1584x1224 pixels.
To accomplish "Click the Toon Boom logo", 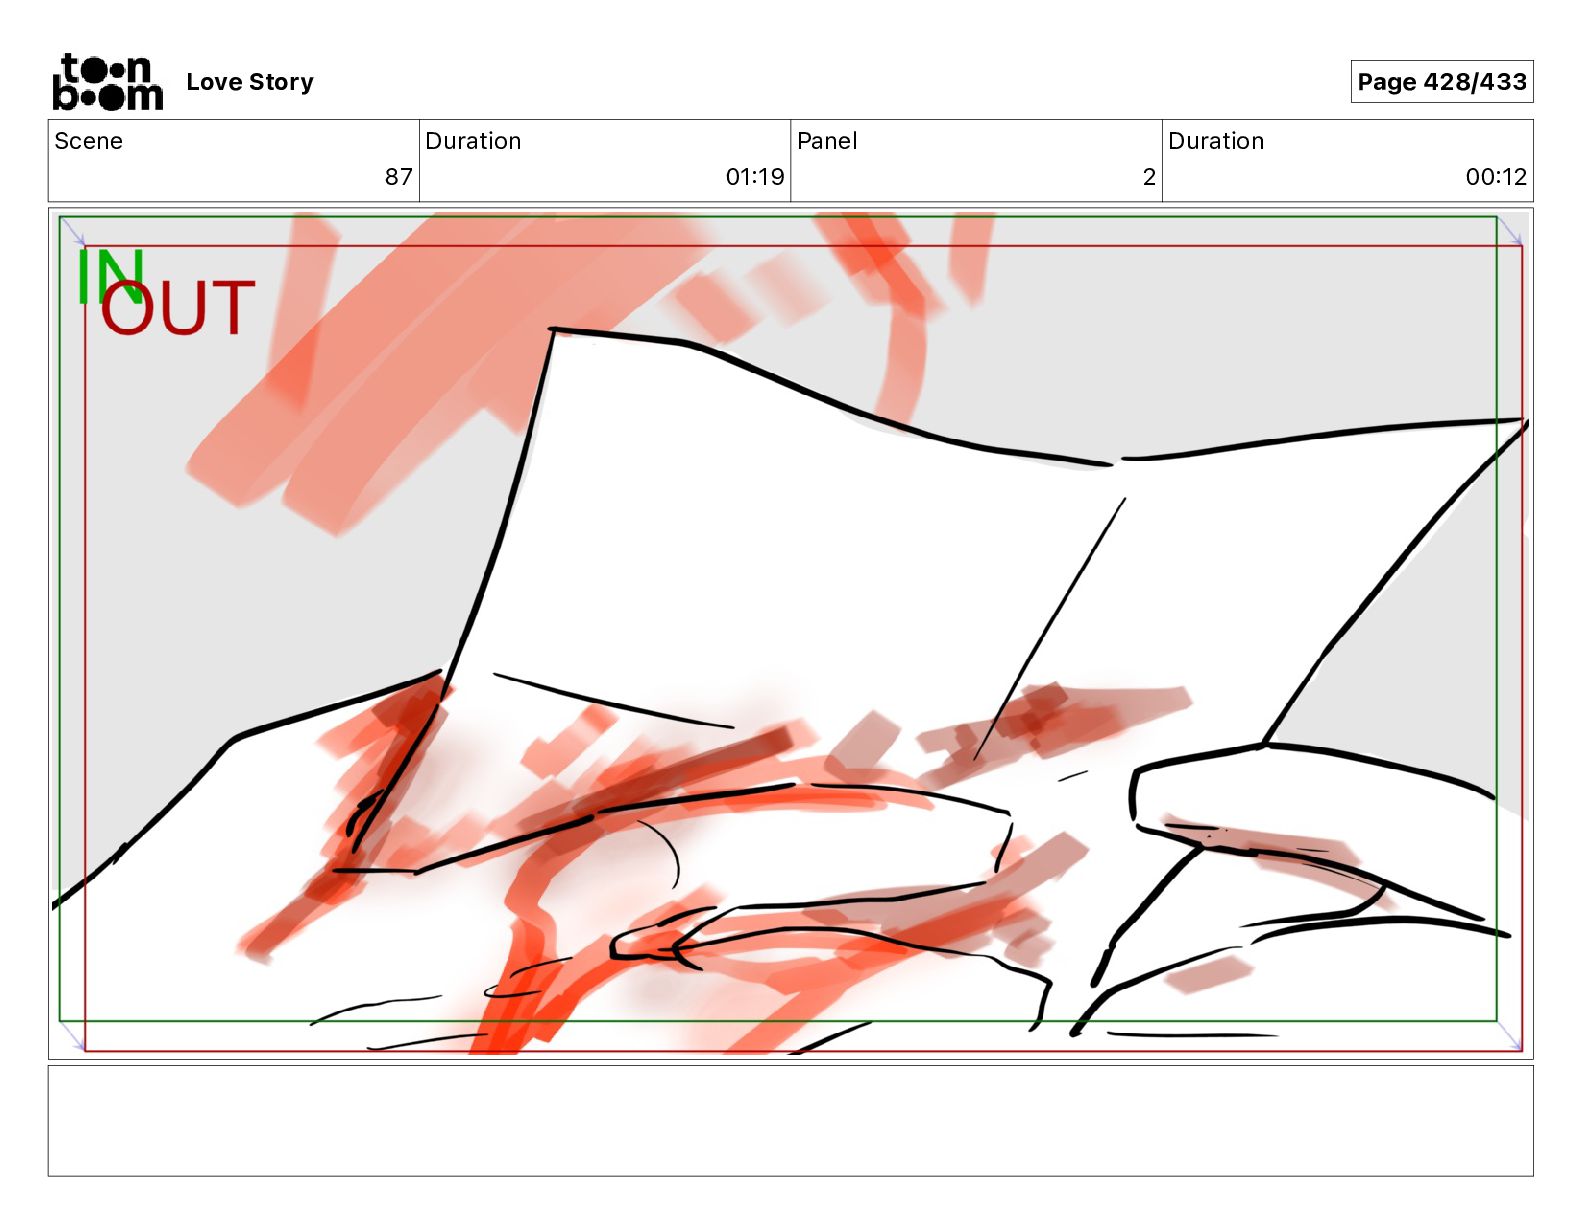I will [x=108, y=82].
